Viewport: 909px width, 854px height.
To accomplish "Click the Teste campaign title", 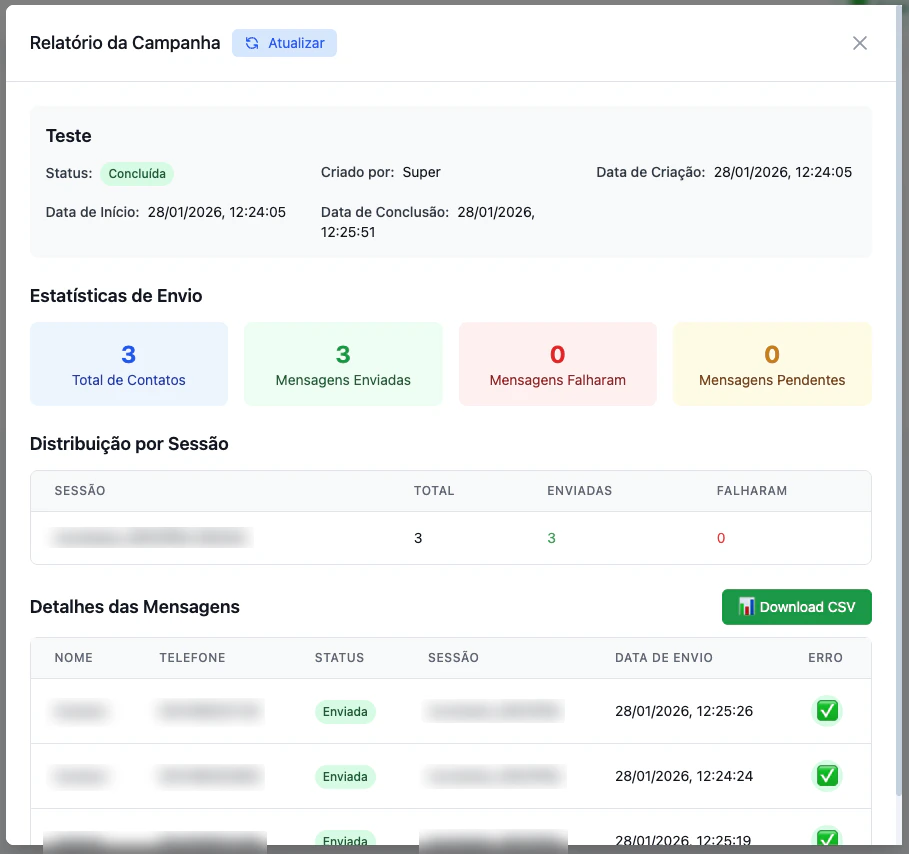I will pyautogui.click(x=68, y=136).
